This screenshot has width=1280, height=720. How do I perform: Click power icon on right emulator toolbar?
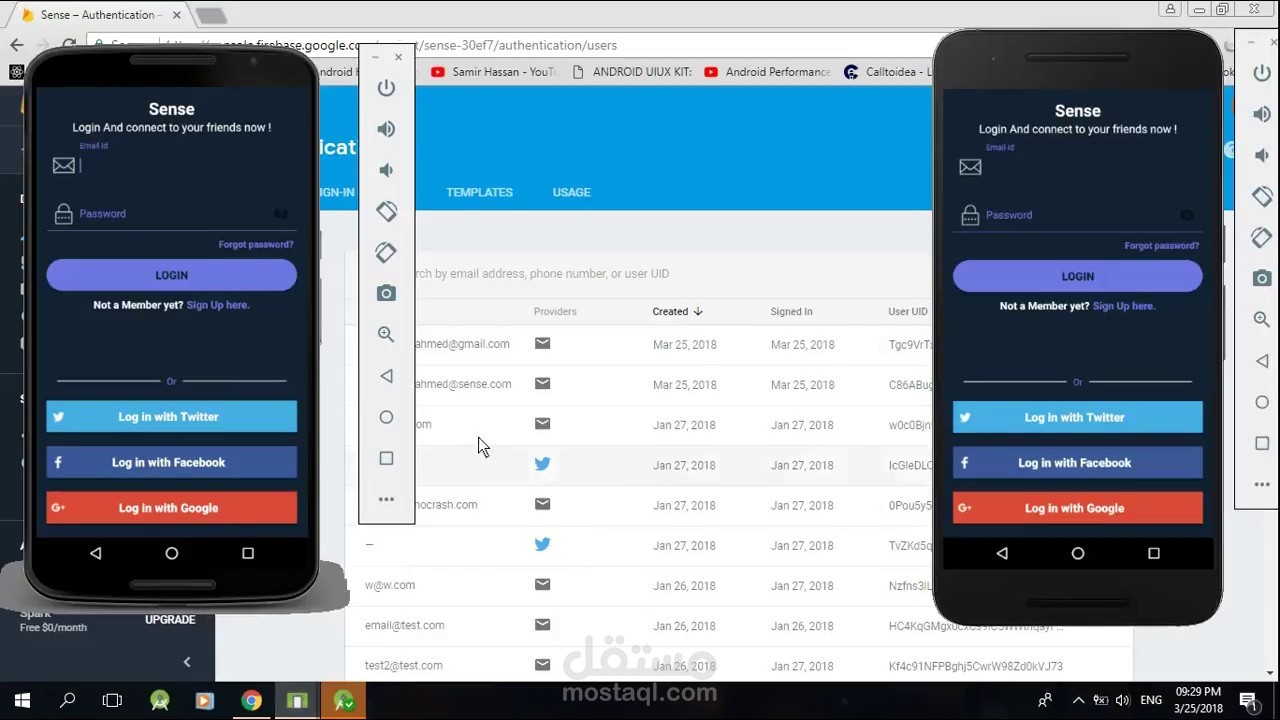[1262, 73]
